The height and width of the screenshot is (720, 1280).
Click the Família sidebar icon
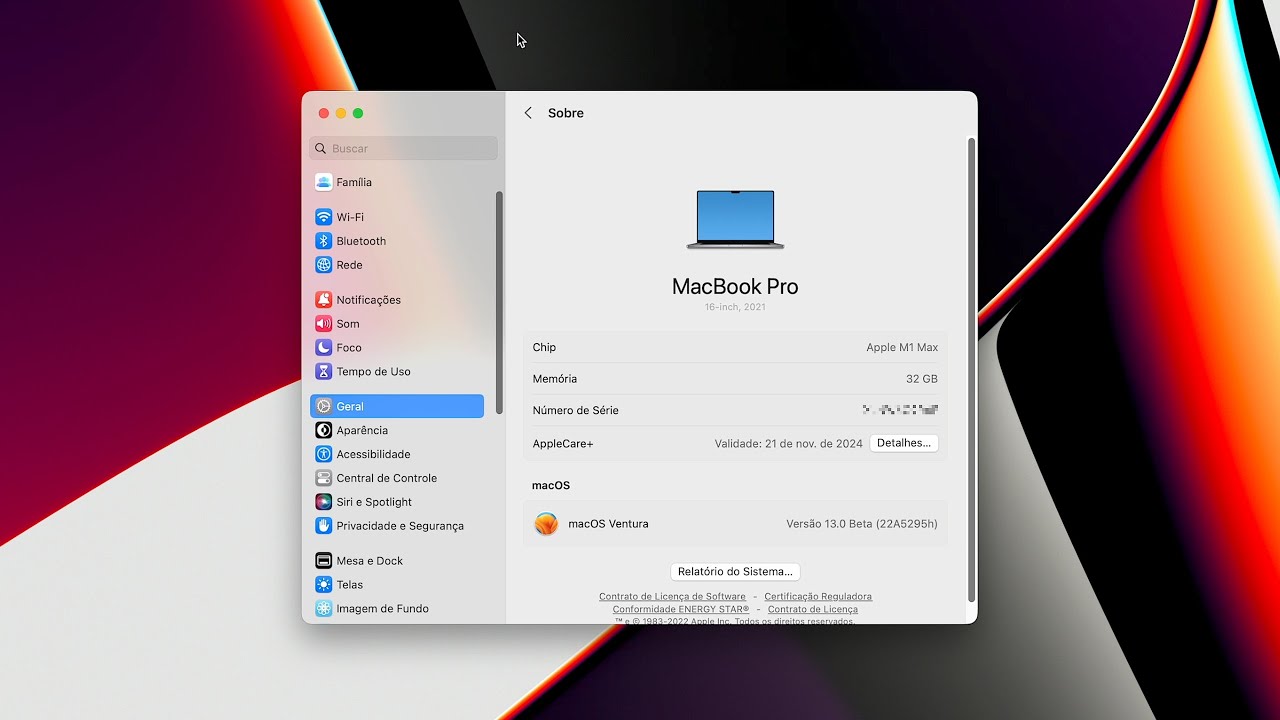(x=323, y=182)
